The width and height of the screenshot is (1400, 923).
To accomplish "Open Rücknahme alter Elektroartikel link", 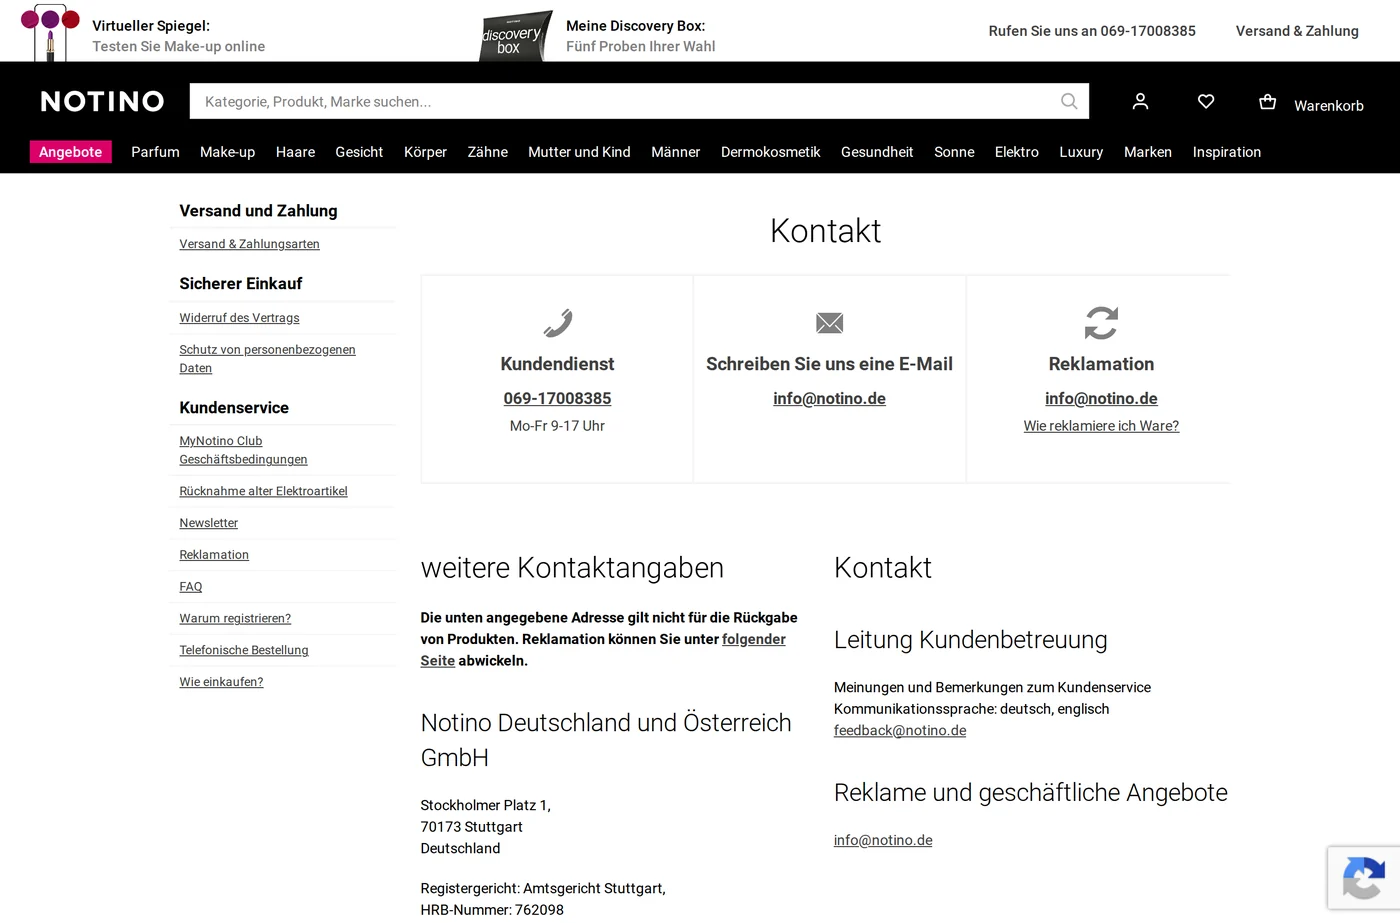I will click(x=263, y=491).
